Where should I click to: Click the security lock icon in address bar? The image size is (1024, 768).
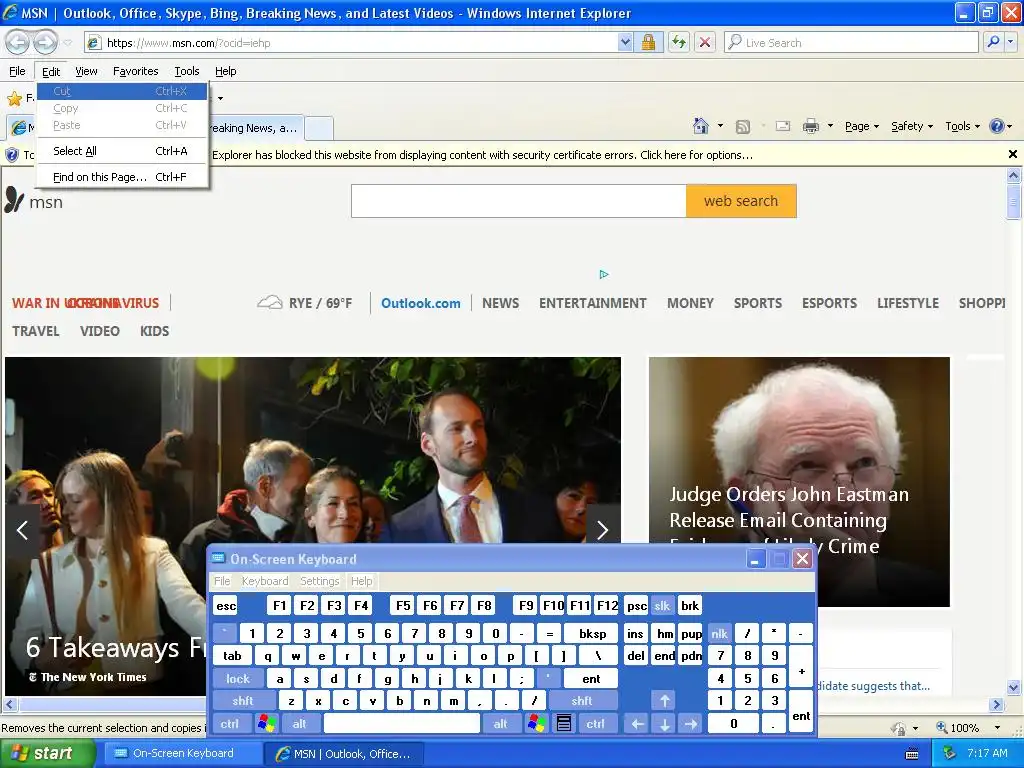(648, 42)
